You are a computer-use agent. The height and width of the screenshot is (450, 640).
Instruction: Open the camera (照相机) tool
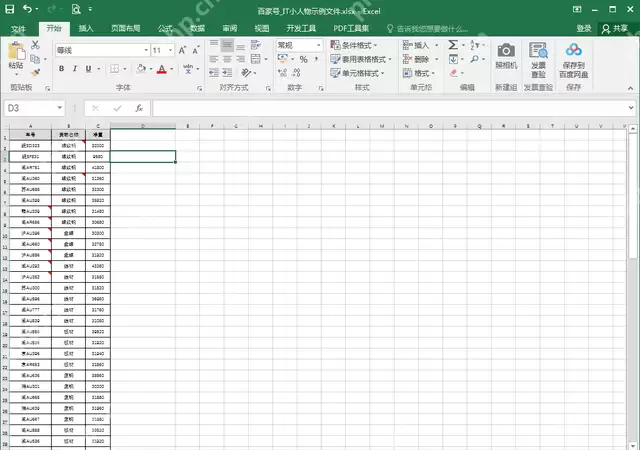pyautogui.click(x=506, y=57)
